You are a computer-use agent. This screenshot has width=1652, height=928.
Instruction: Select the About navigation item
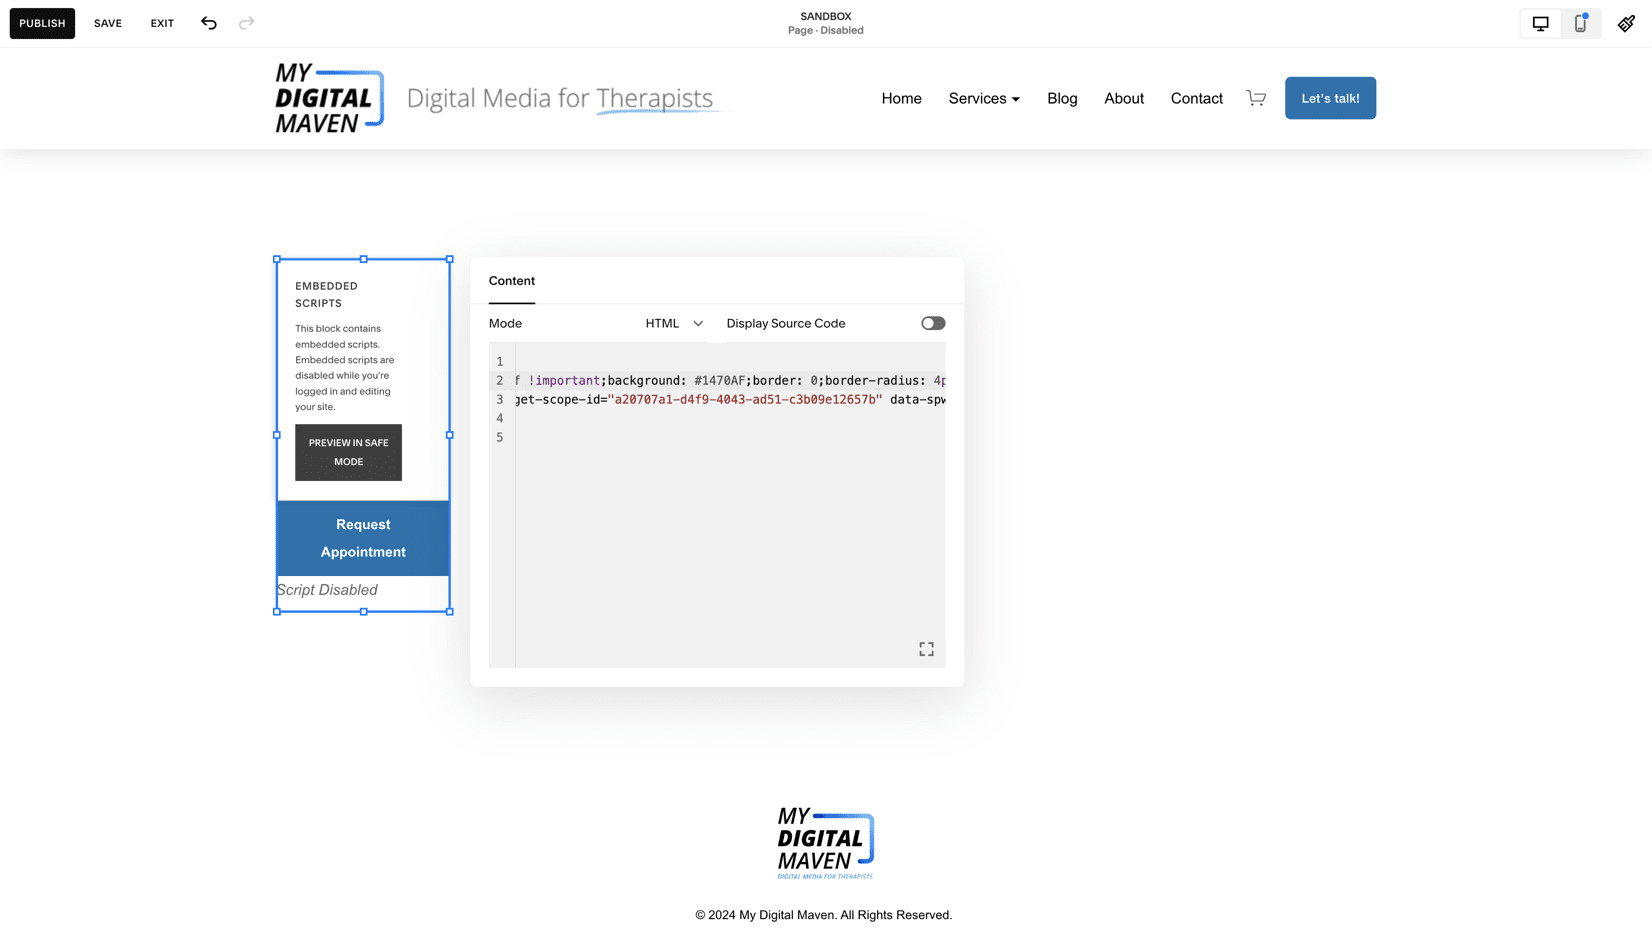click(x=1123, y=98)
